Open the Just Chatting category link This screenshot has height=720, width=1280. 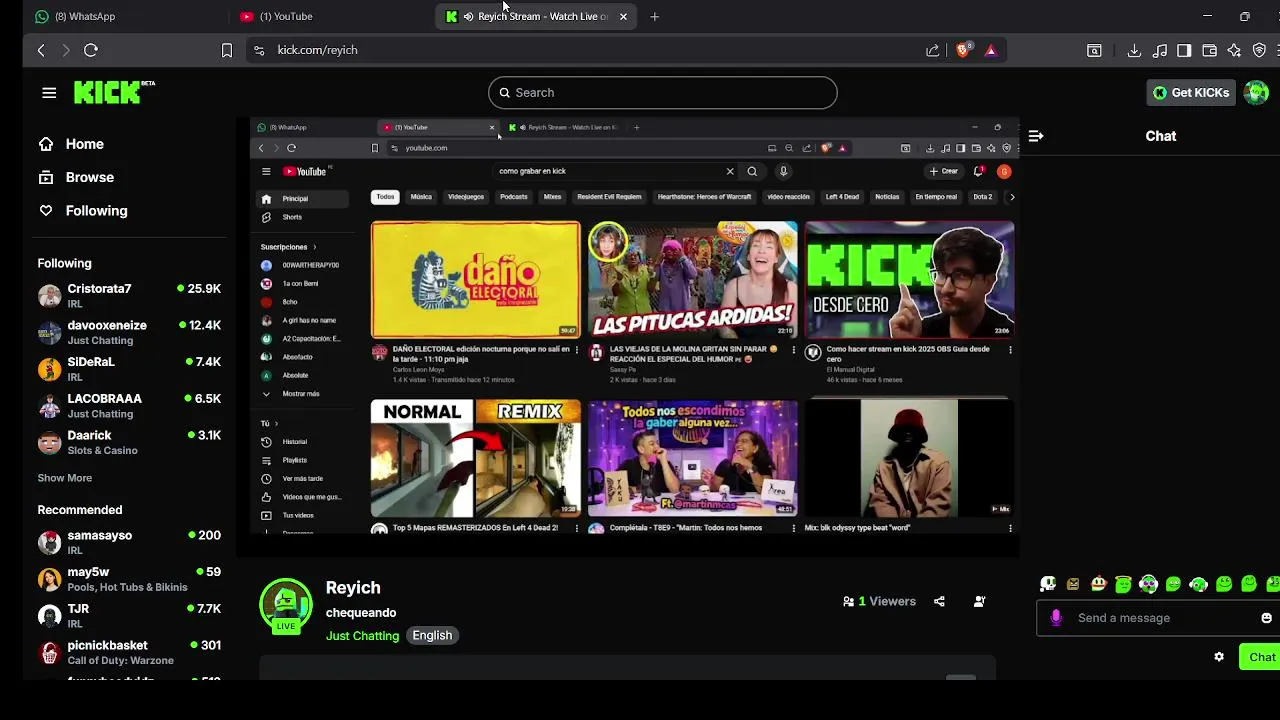point(362,636)
